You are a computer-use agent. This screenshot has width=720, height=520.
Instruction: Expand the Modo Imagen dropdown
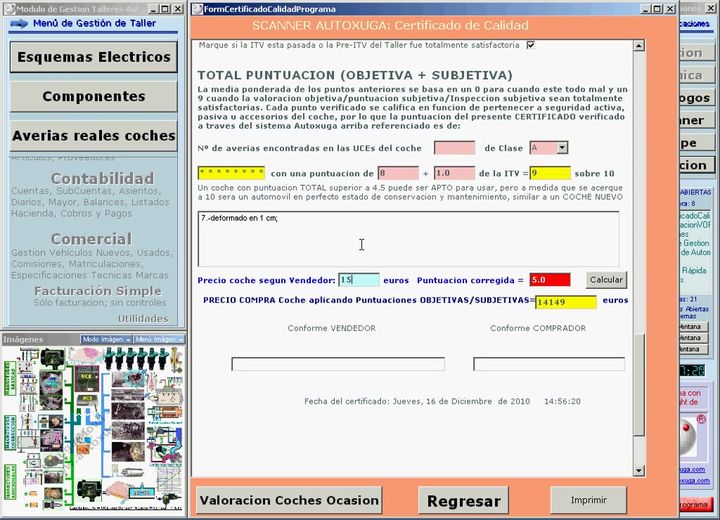[x=106, y=339]
